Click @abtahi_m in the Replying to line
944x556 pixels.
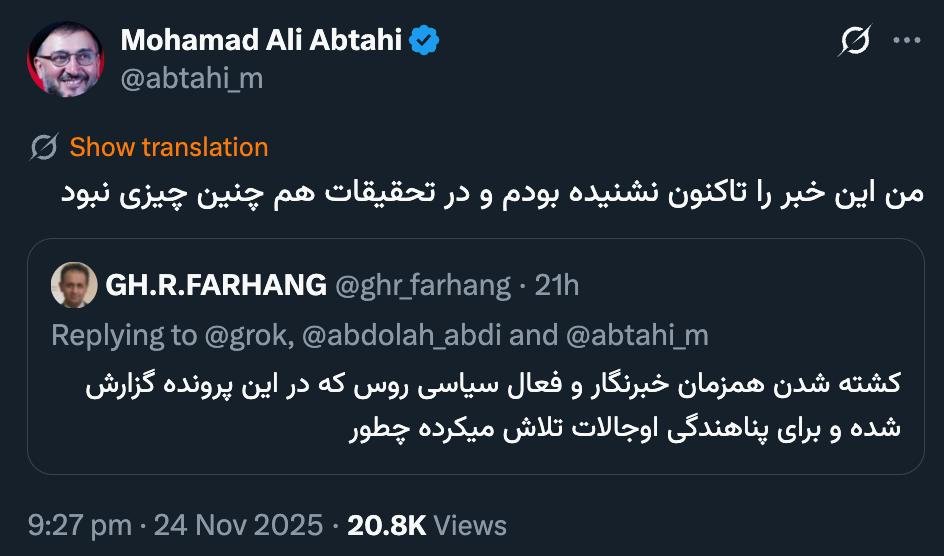tap(637, 335)
